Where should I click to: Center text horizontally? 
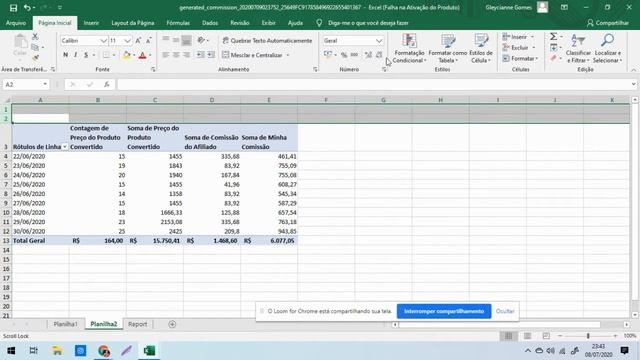tap(176, 55)
